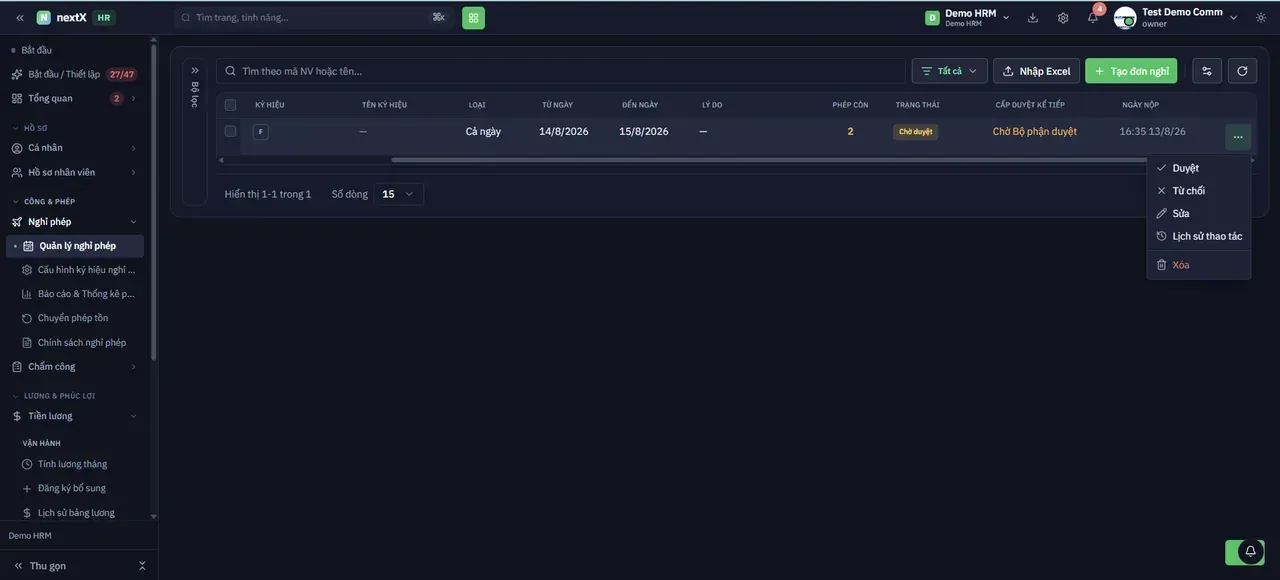Screen dimensions: 1280x580
Task: Tick the checkbox for the 14/8/2026 leave row
Action: [230, 131]
